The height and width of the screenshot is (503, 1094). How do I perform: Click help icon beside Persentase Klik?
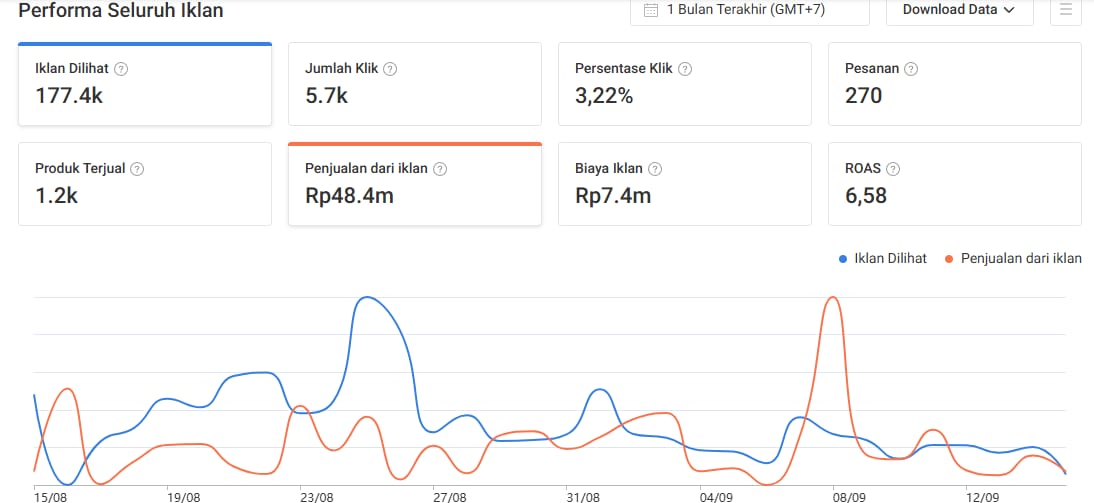pos(685,69)
